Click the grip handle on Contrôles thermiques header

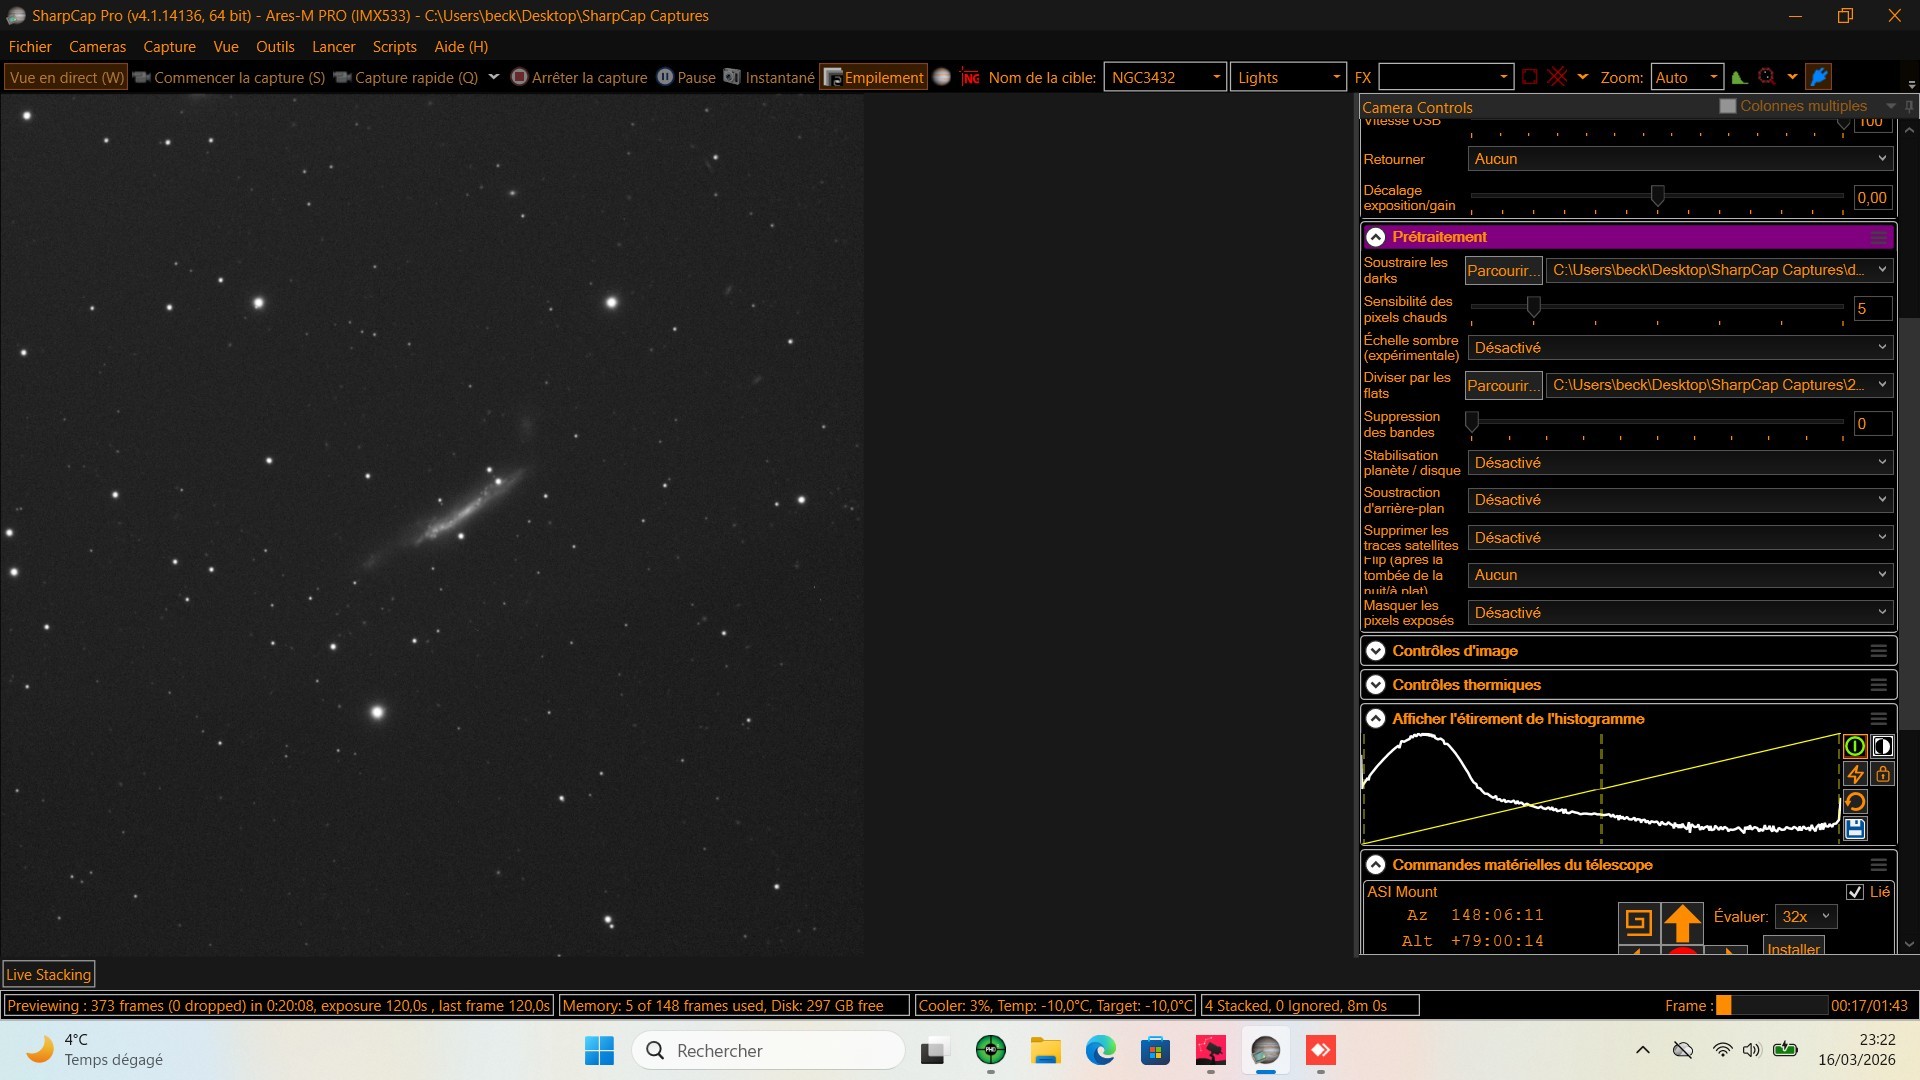click(1878, 685)
